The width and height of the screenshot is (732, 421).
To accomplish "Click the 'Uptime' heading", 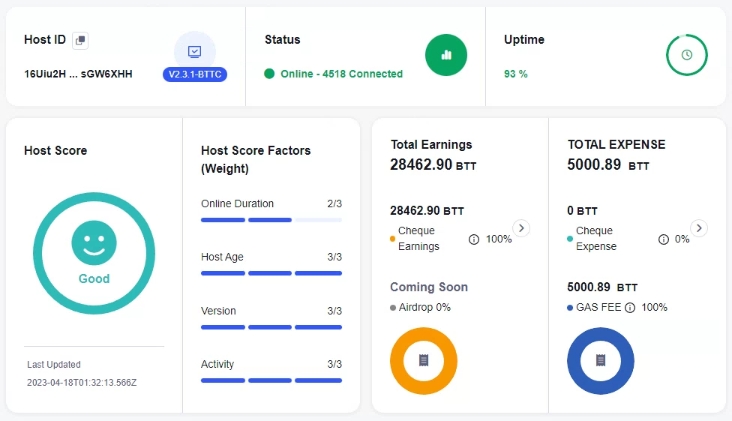I will click(x=524, y=40).
